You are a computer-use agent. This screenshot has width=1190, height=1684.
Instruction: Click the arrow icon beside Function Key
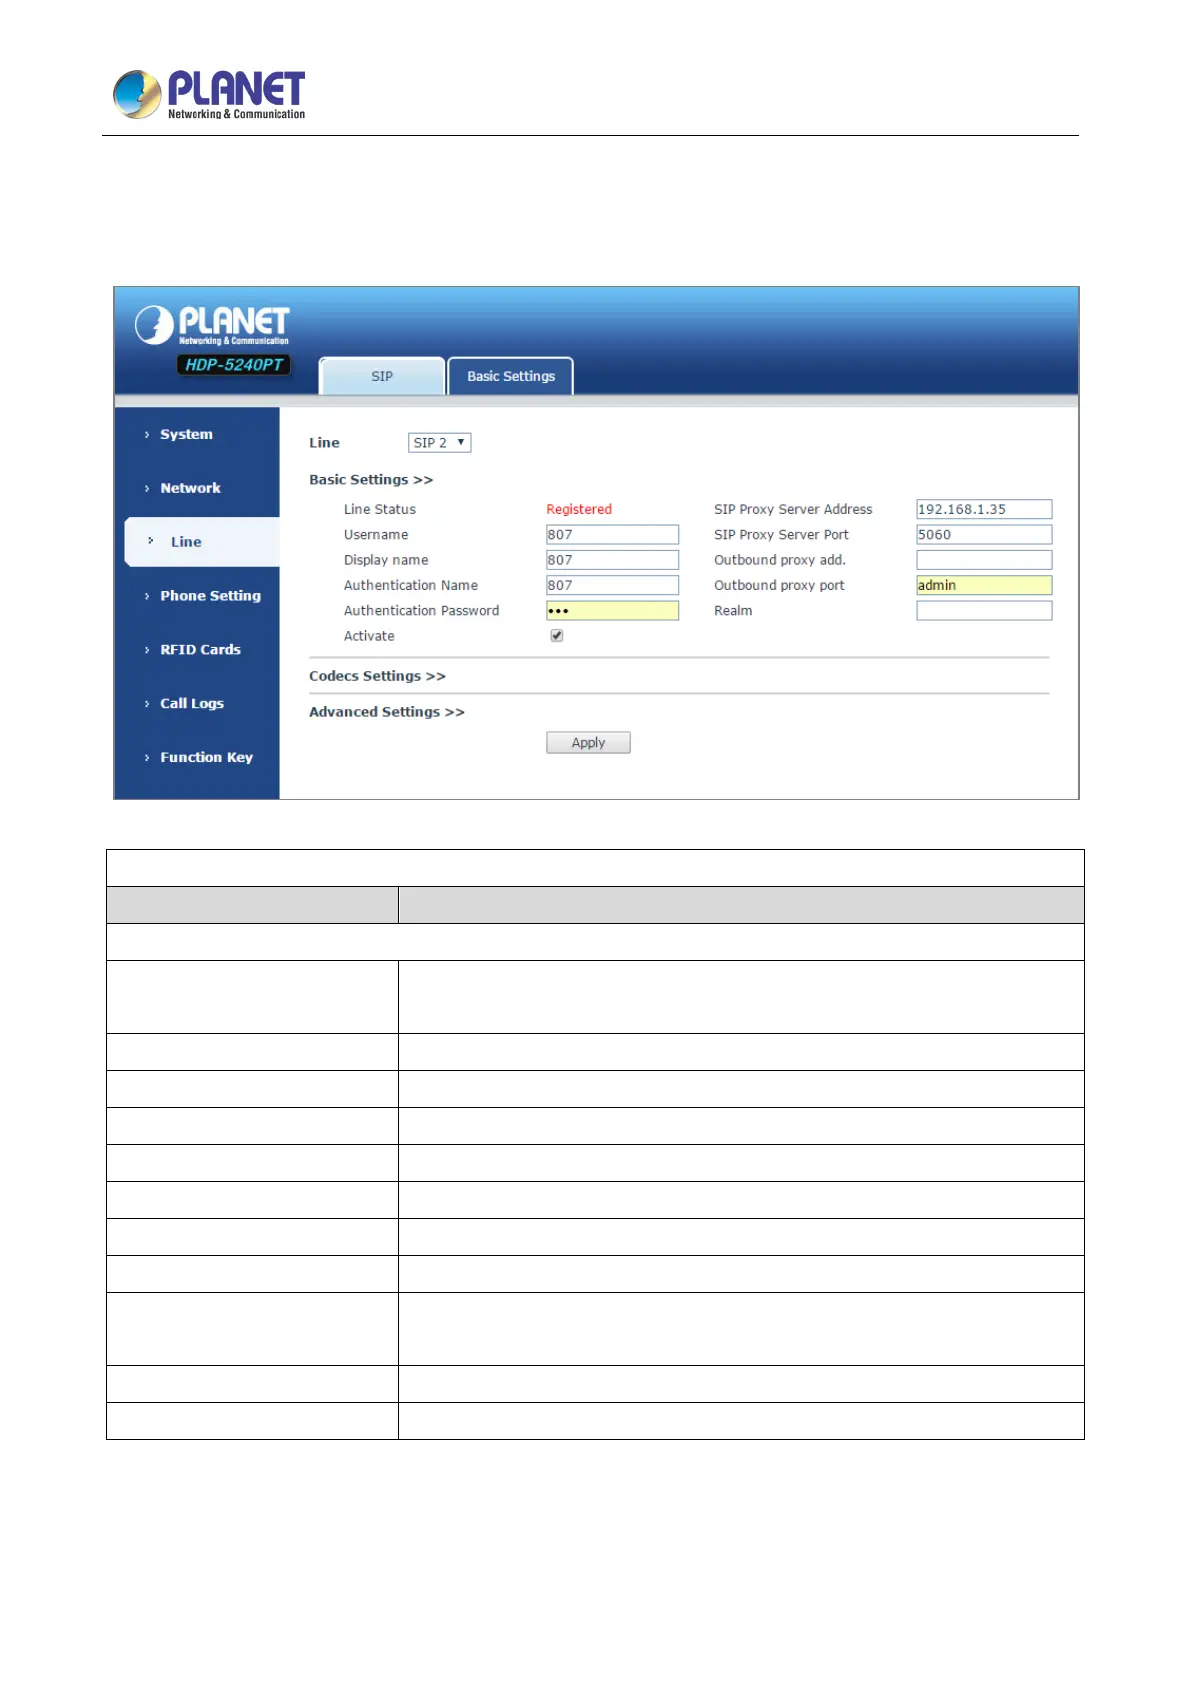pos(147,758)
